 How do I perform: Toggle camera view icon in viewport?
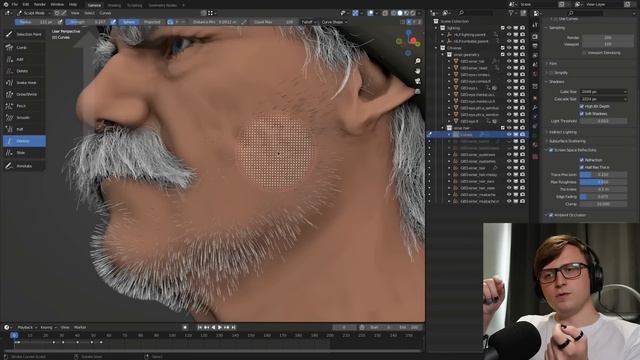pos(418,81)
